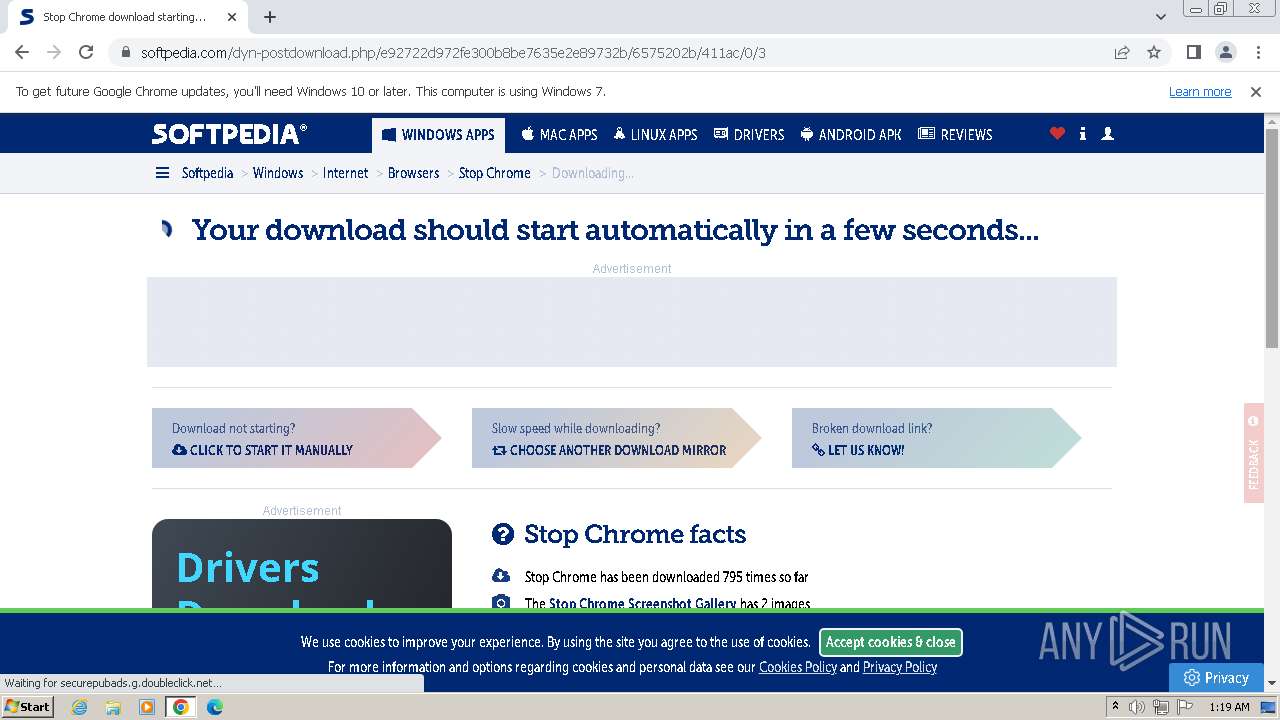
Task: Dismiss the Windows 7 update notice
Action: pyautogui.click(x=1256, y=91)
